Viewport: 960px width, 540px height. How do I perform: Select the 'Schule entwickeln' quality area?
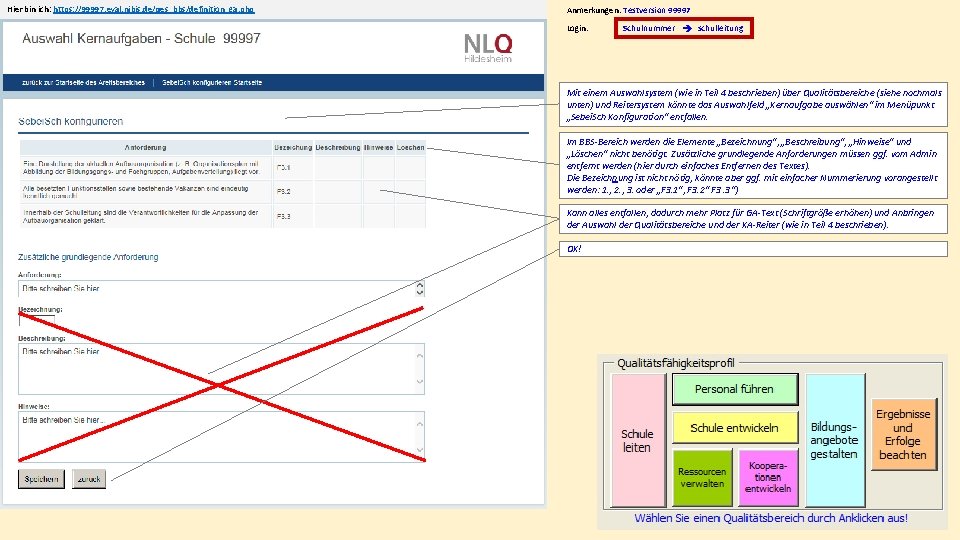pos(735,428)
